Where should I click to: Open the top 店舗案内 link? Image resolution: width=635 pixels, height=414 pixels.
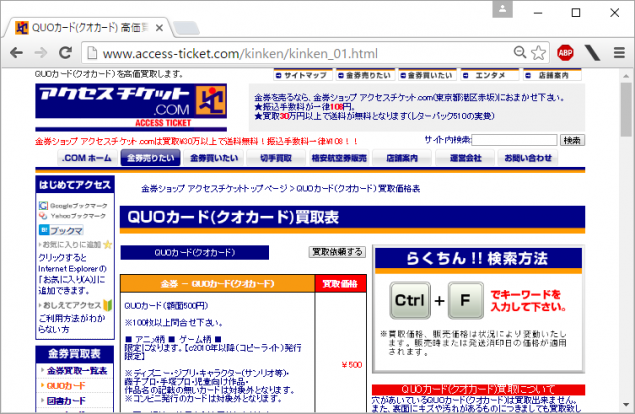point(552,75)
